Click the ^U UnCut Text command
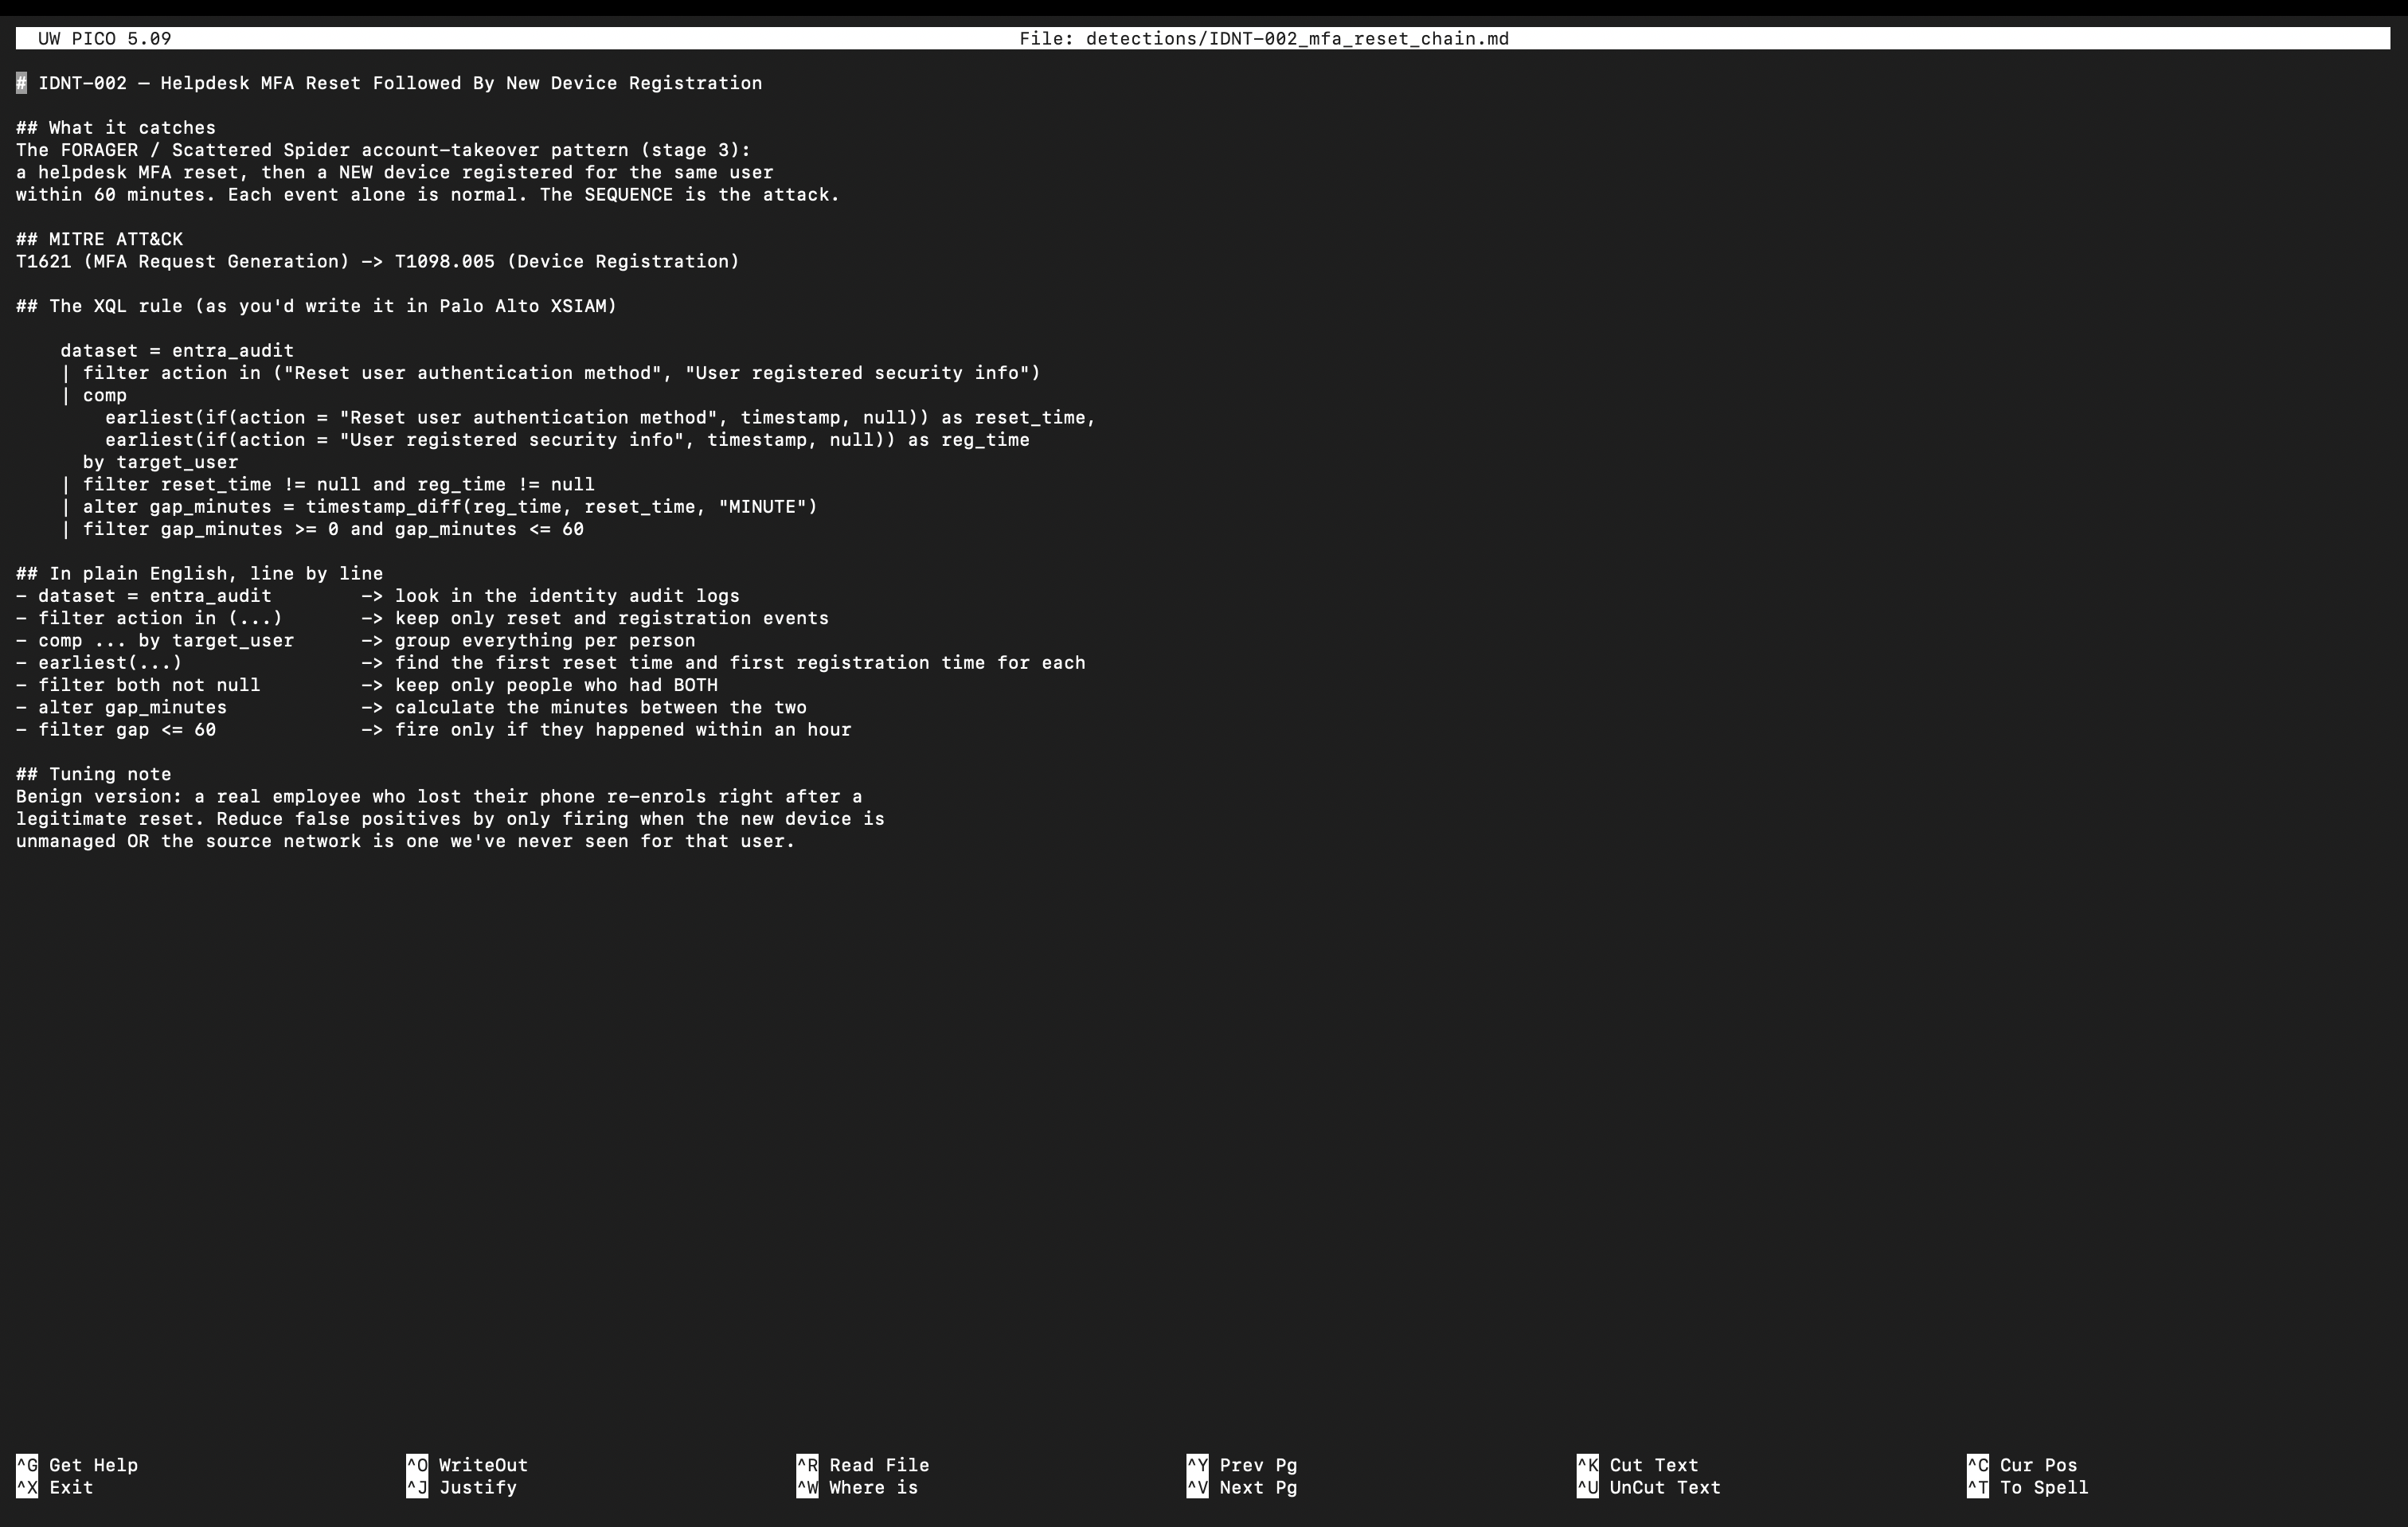This screenshot has height=1527, width=2408. [1649, 1487]
